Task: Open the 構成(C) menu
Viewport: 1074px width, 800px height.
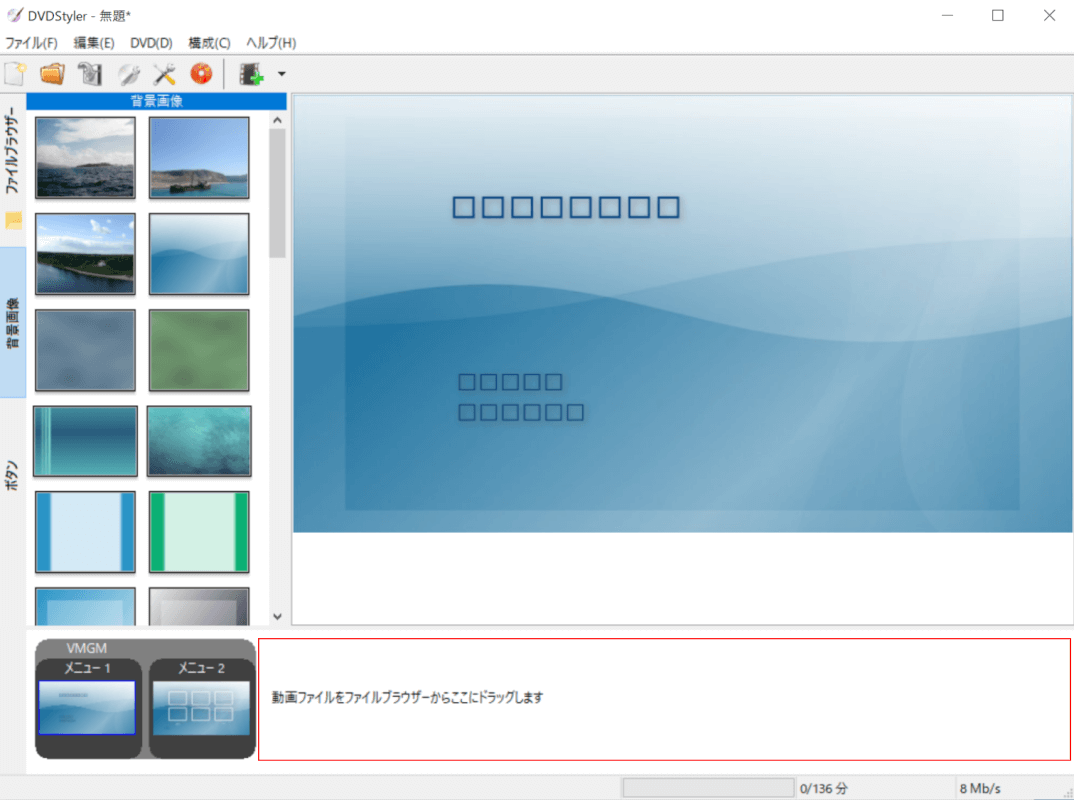Action: pyautogui.click(x=209, y=42)
